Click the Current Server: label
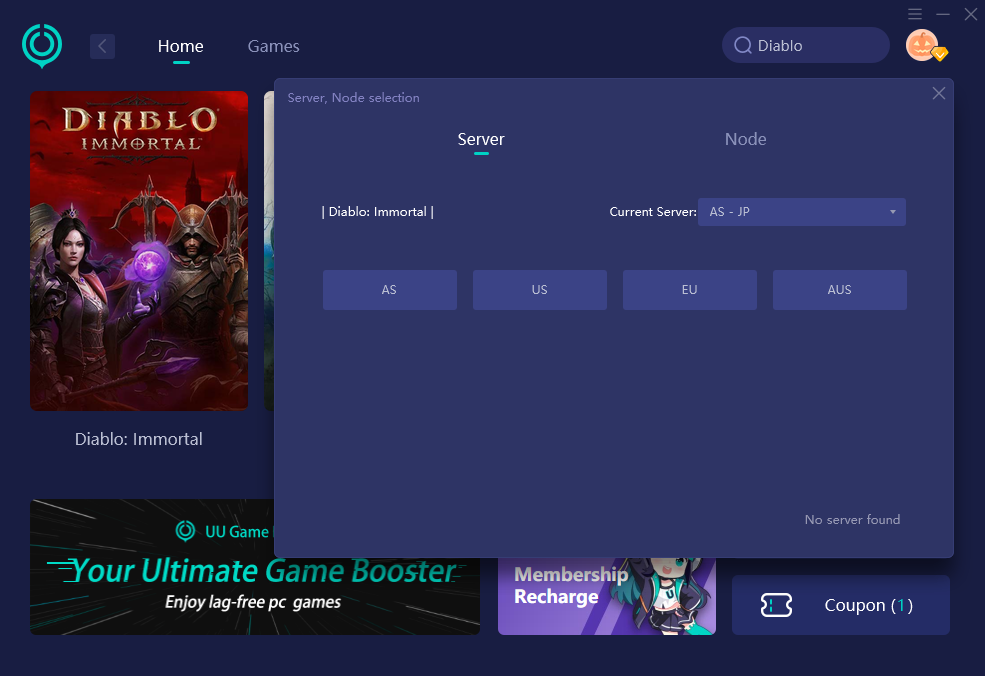This screenshot has height=676, width=985. tap(653, 212)
